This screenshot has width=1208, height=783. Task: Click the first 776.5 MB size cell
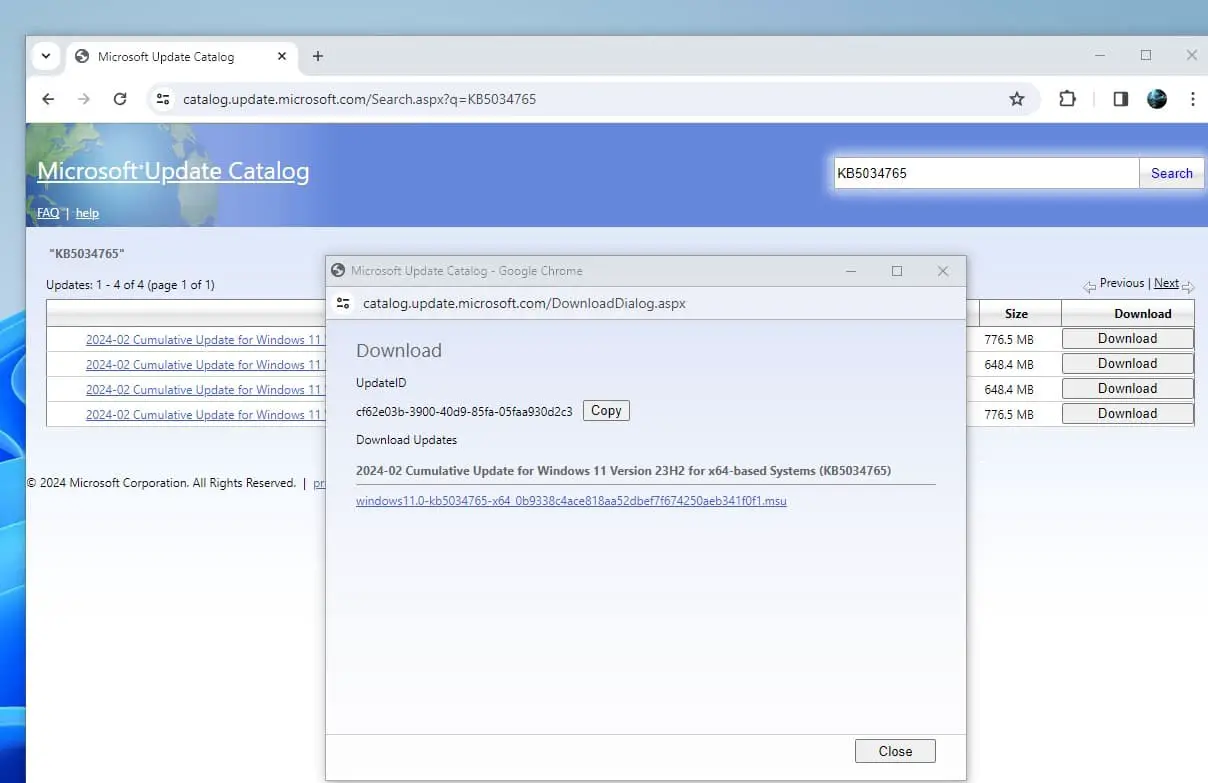pyautogui.click(x=1009, y=340)
